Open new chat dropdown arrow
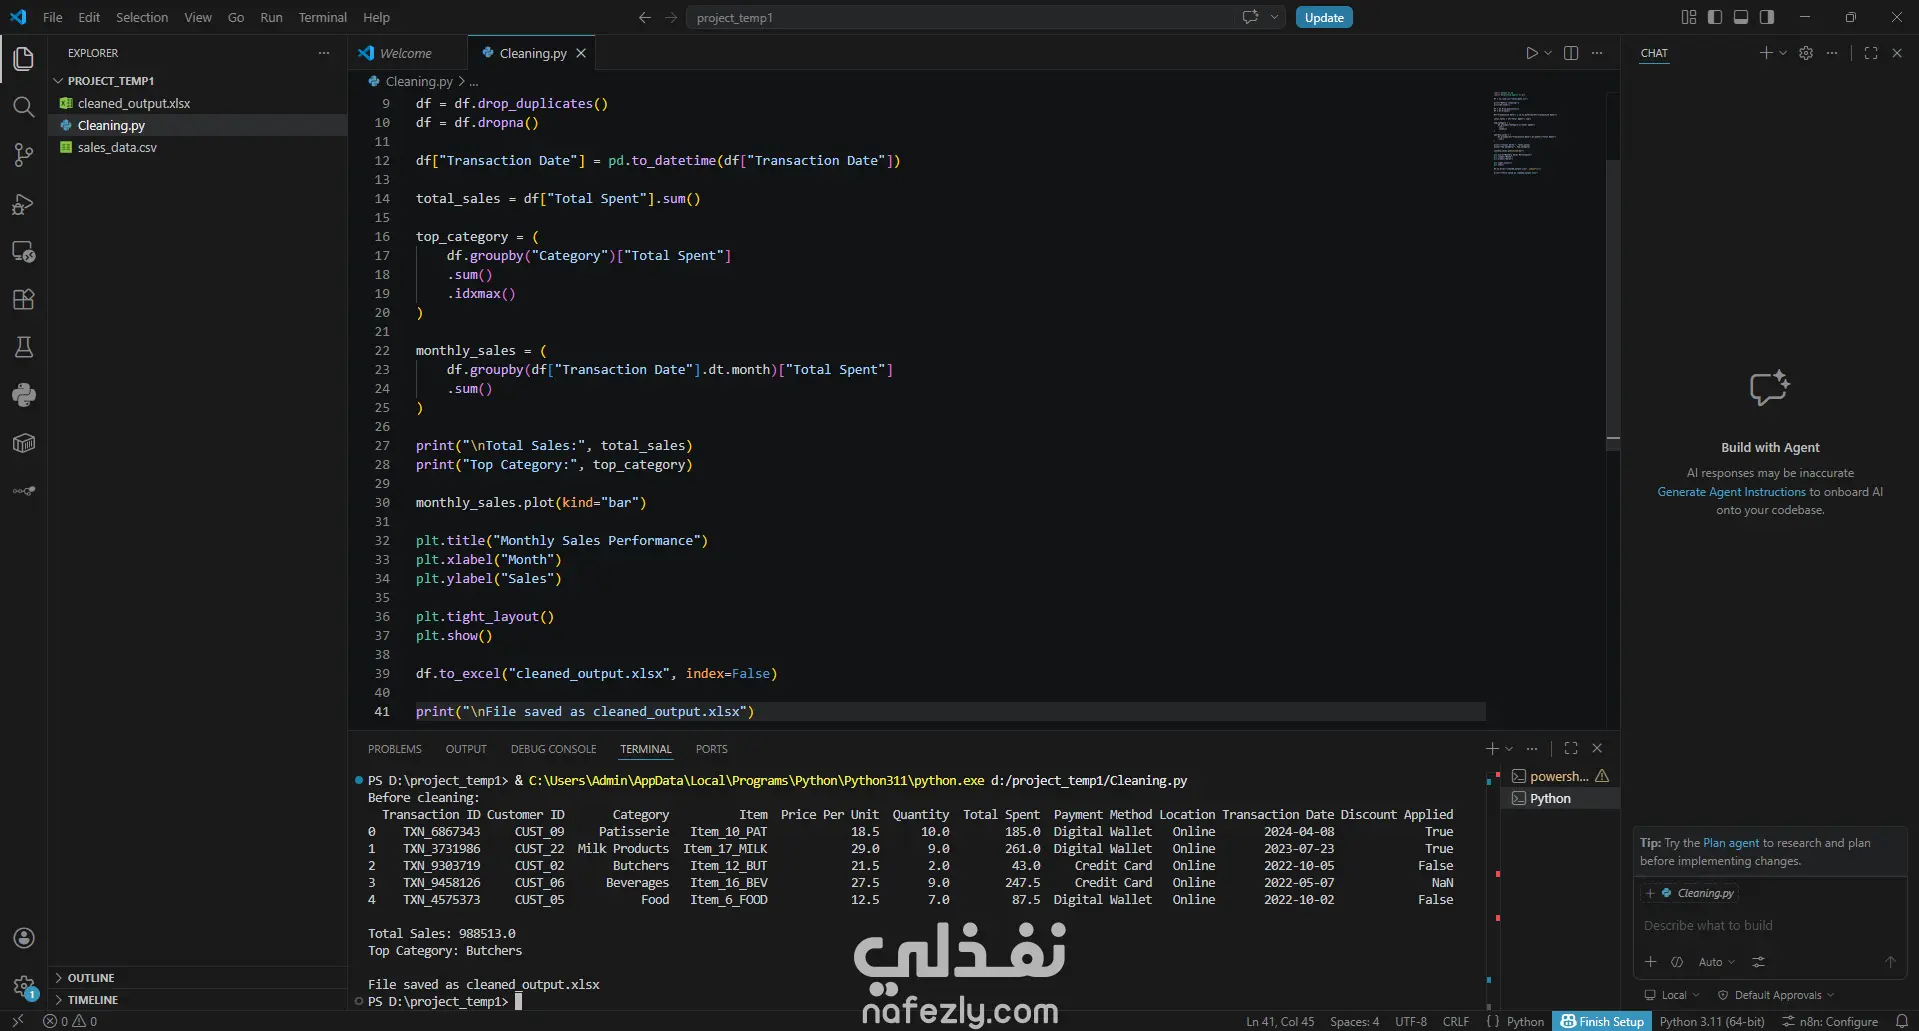The height and width of the screenshot is (1031, 1919). click(1783, 53)
